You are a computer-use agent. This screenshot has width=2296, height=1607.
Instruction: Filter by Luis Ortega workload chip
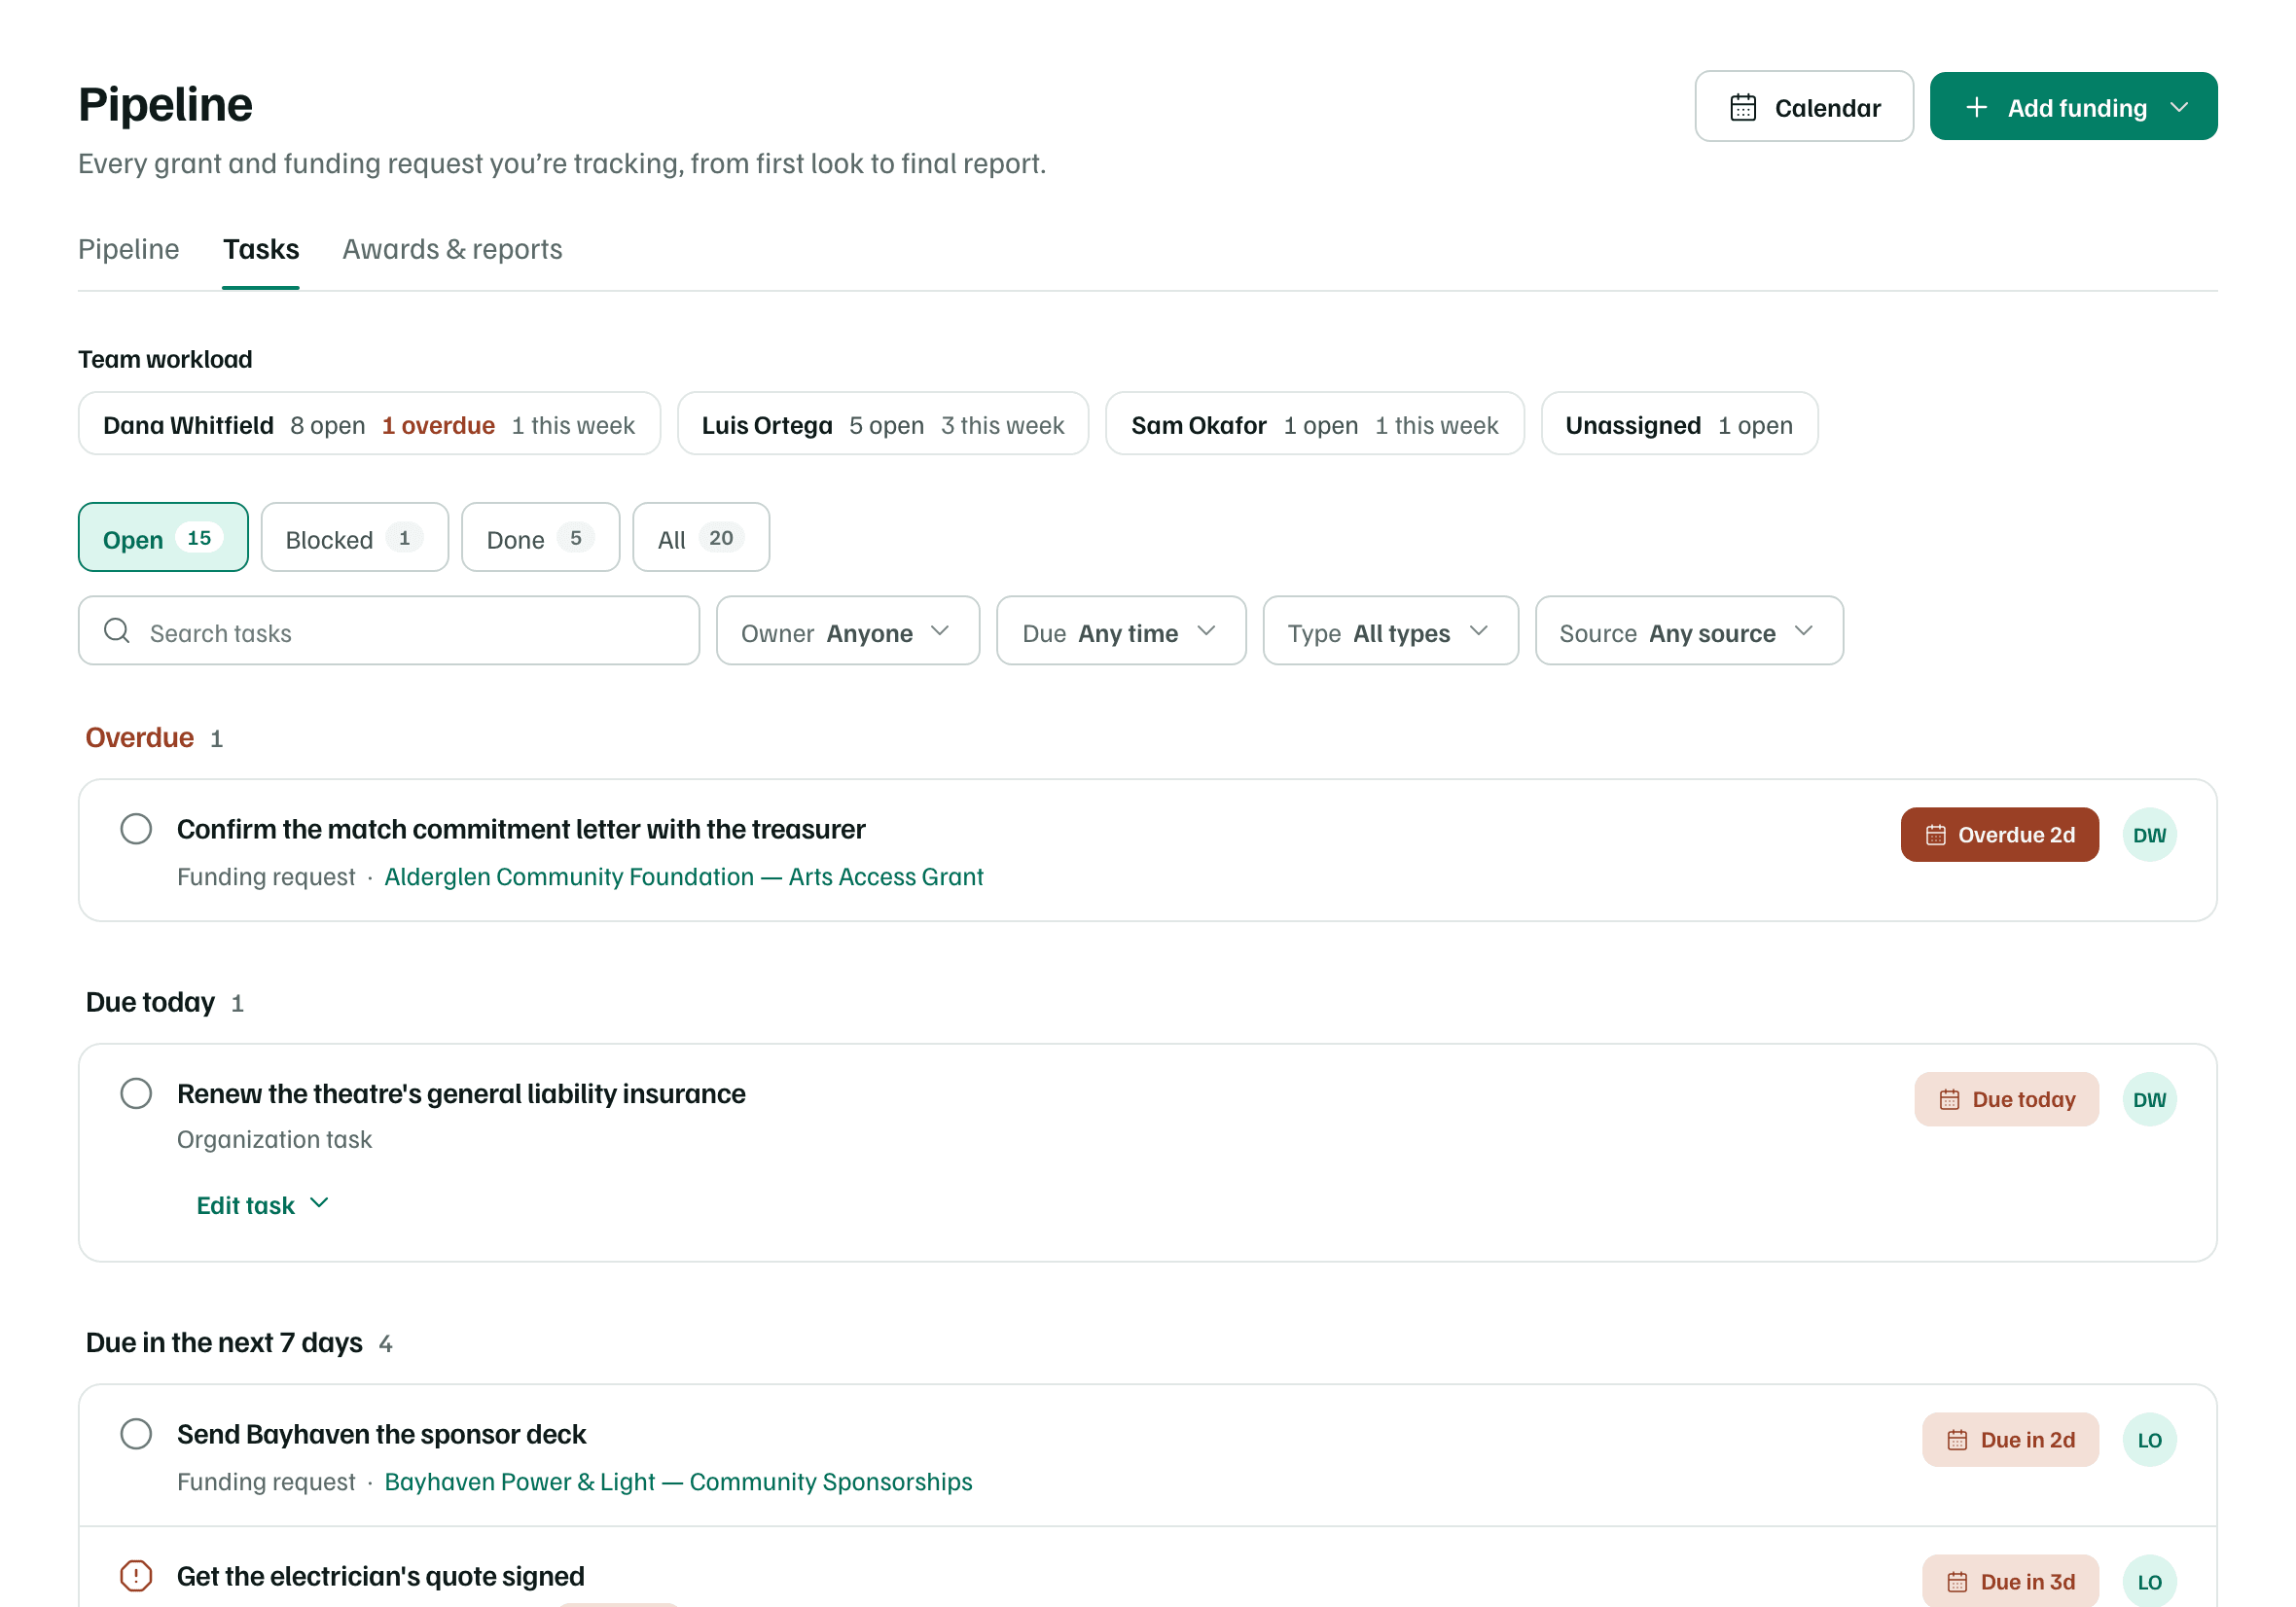(882, 424)
